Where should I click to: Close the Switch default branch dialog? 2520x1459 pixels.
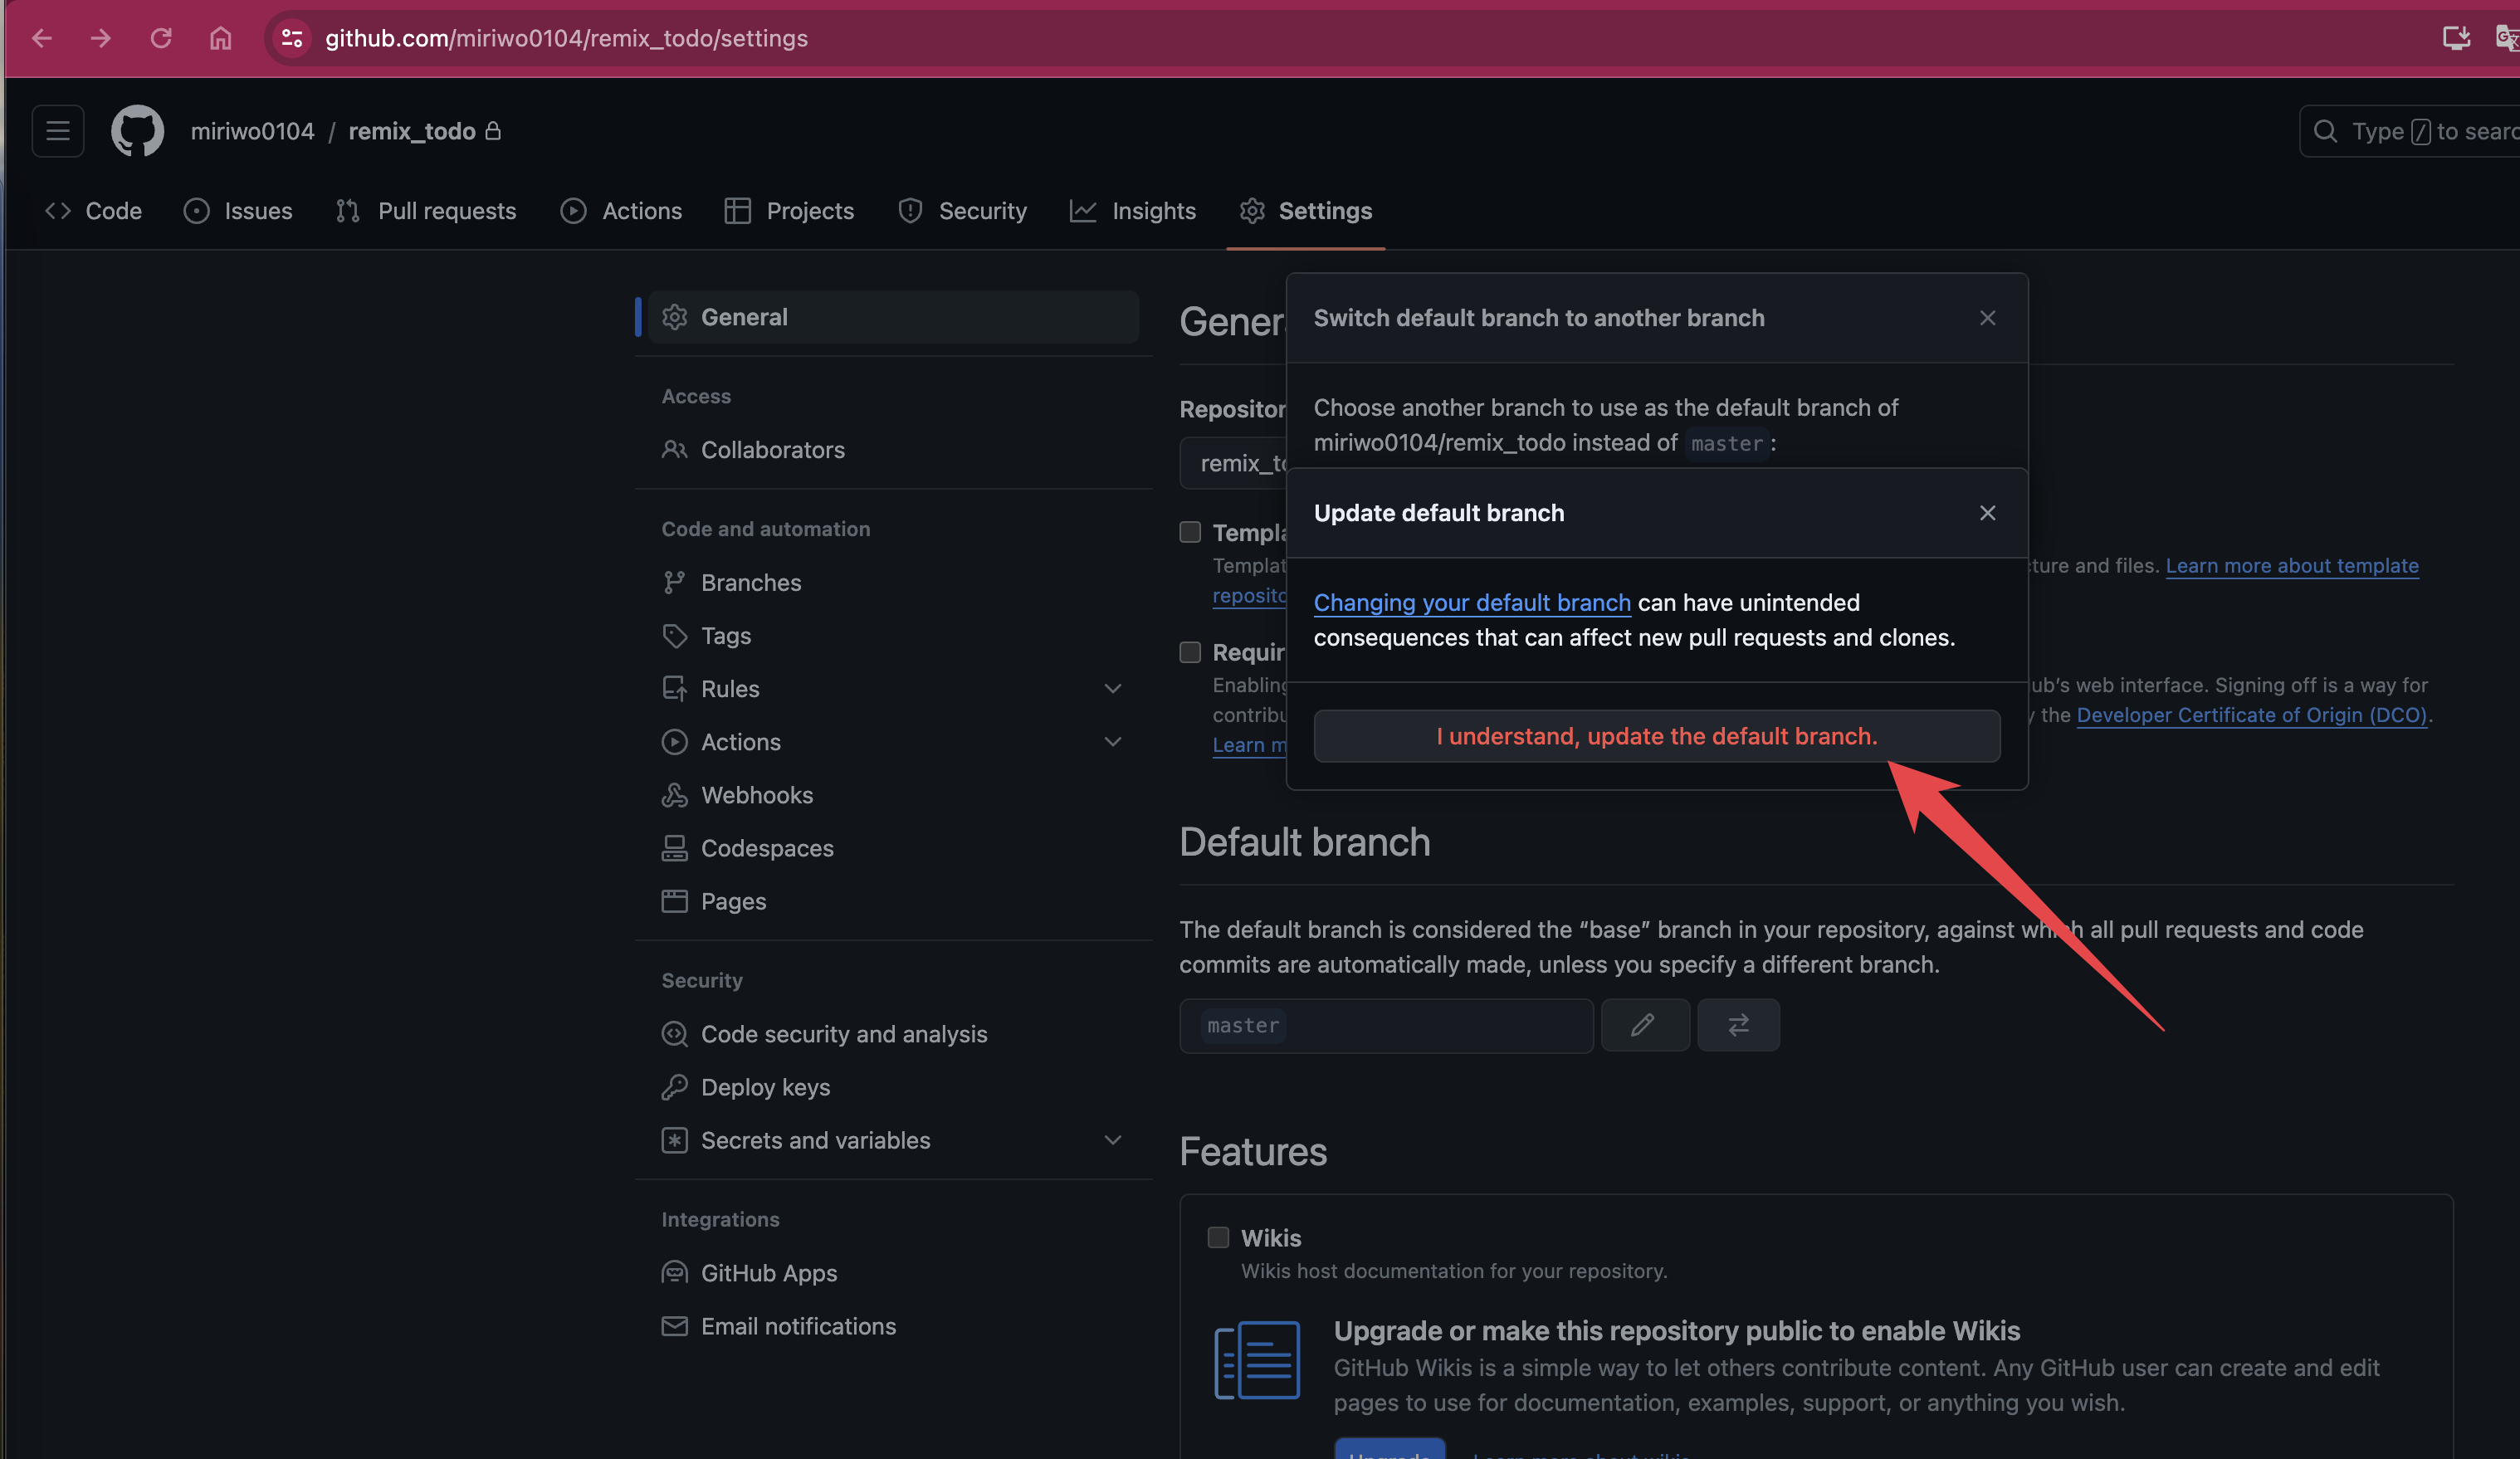1987,318
